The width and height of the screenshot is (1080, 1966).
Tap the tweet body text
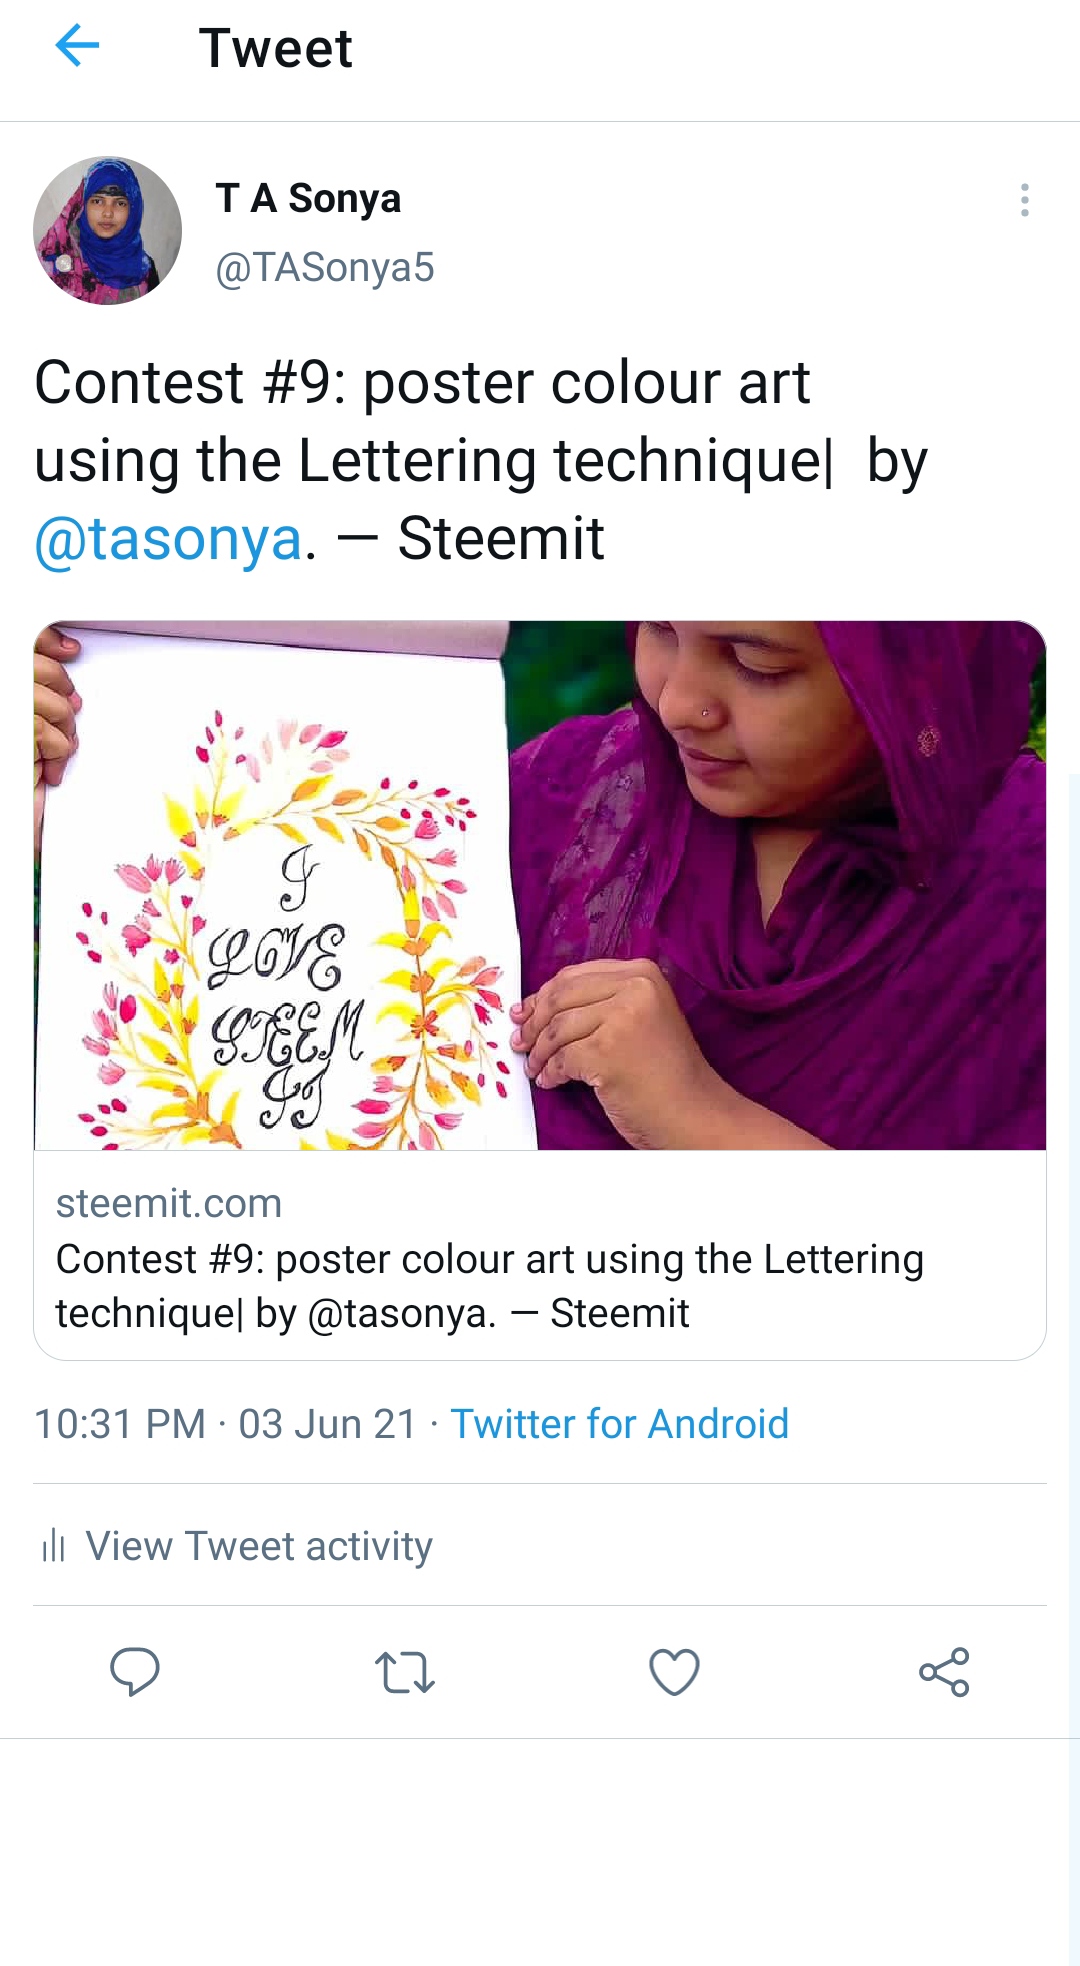[481, 461]
